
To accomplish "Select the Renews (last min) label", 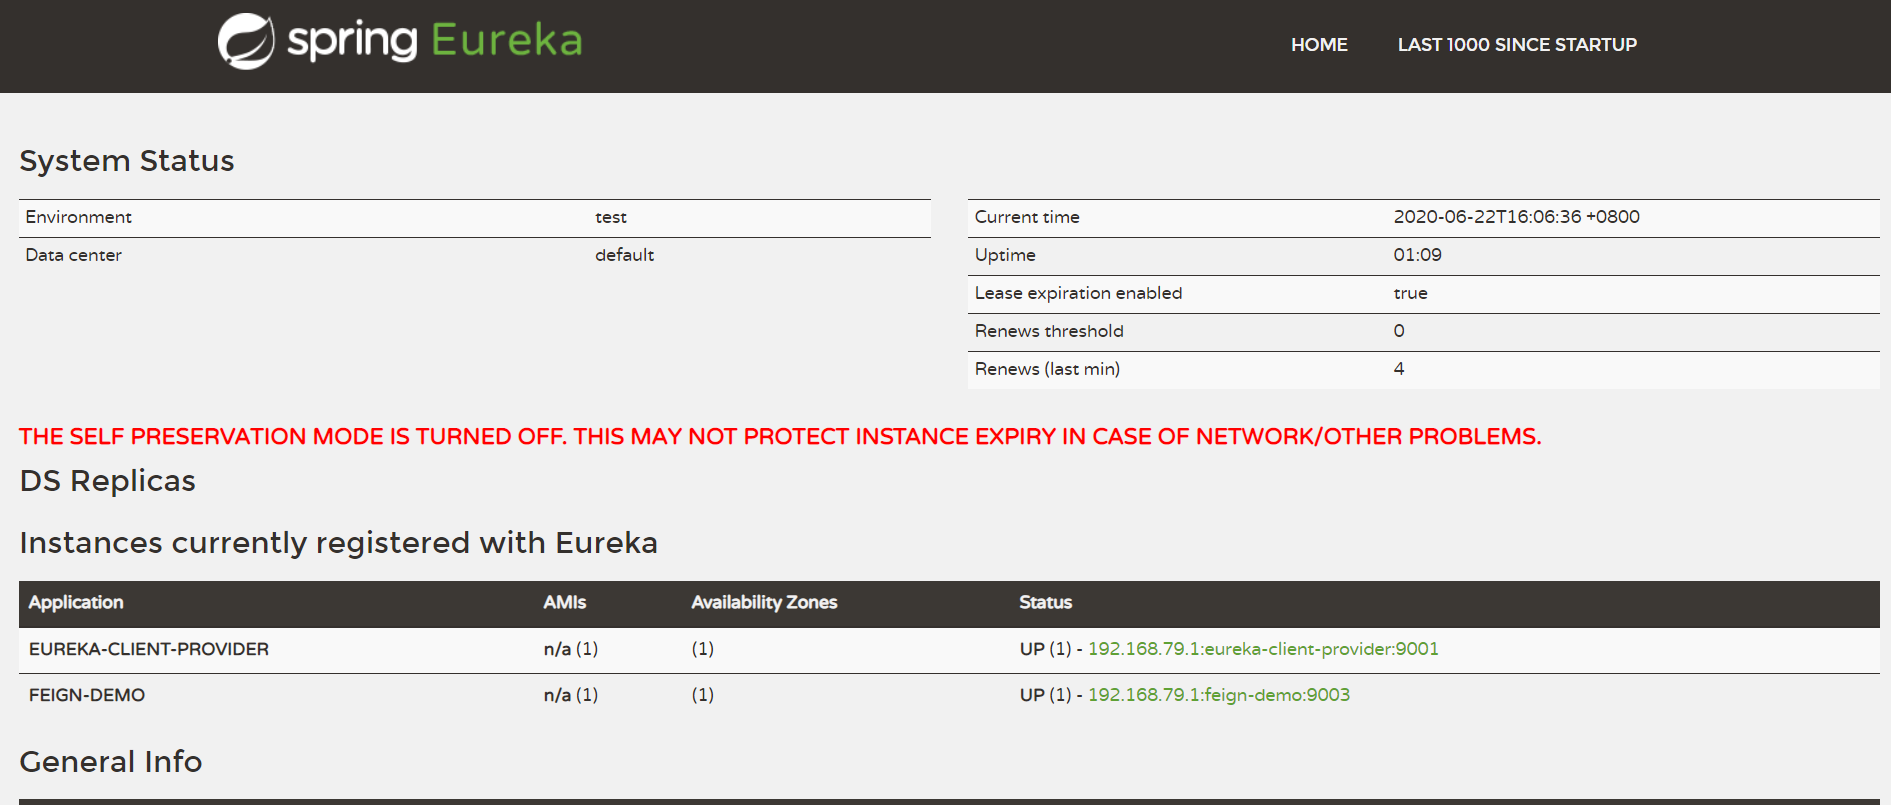I will 1047,369.
